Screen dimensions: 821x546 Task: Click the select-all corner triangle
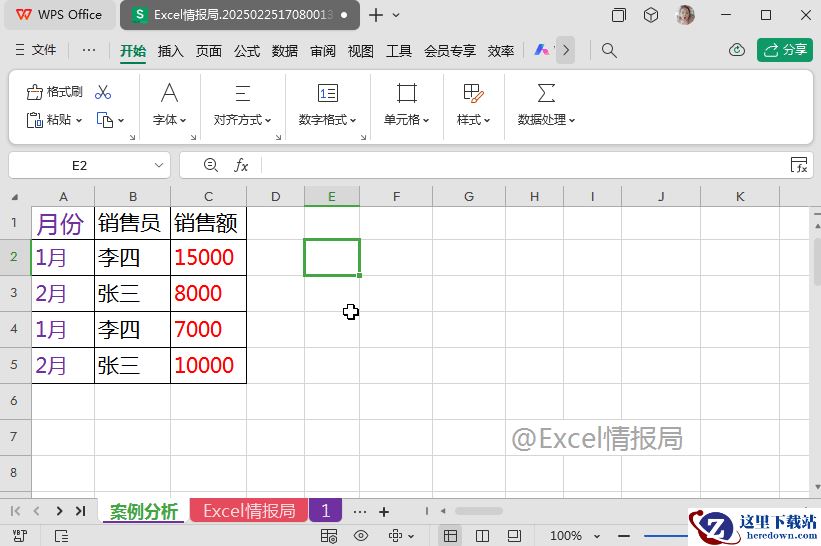[15, 197]
